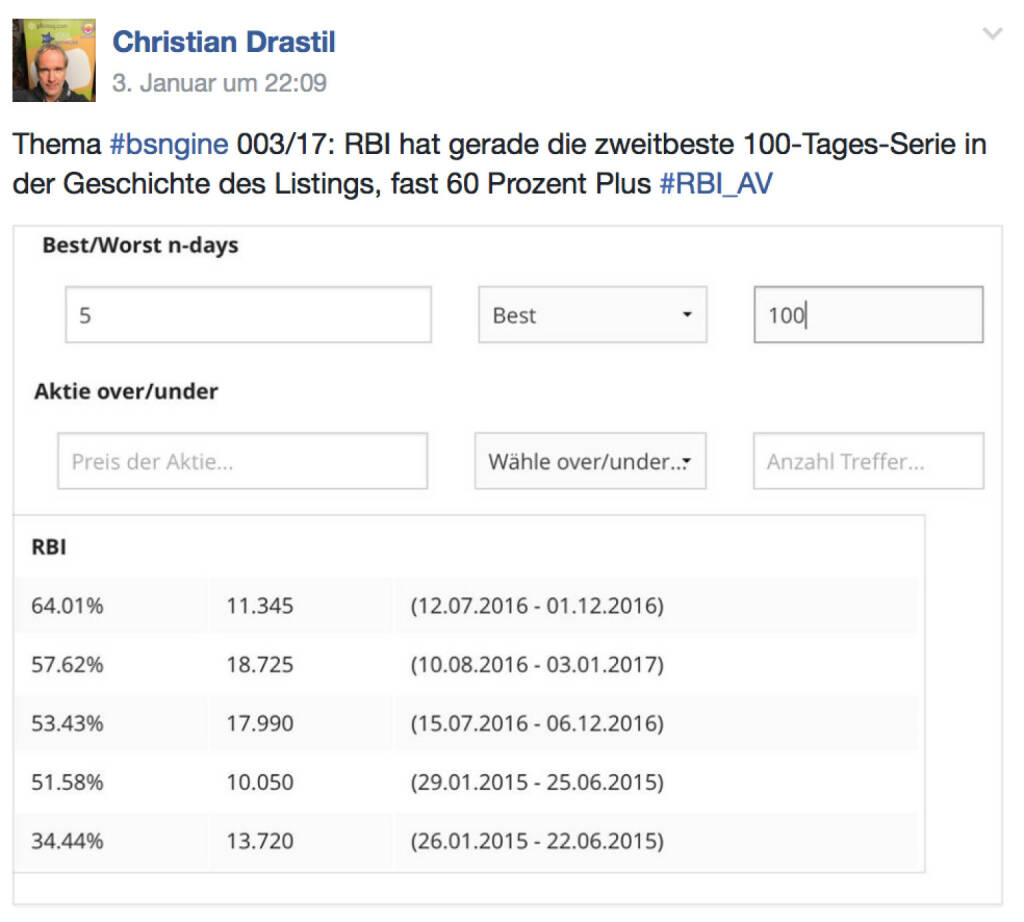Screen dimensions: 1024x922
Task: Open the #RBI_AV hashtag link
Action: point(715,185)
